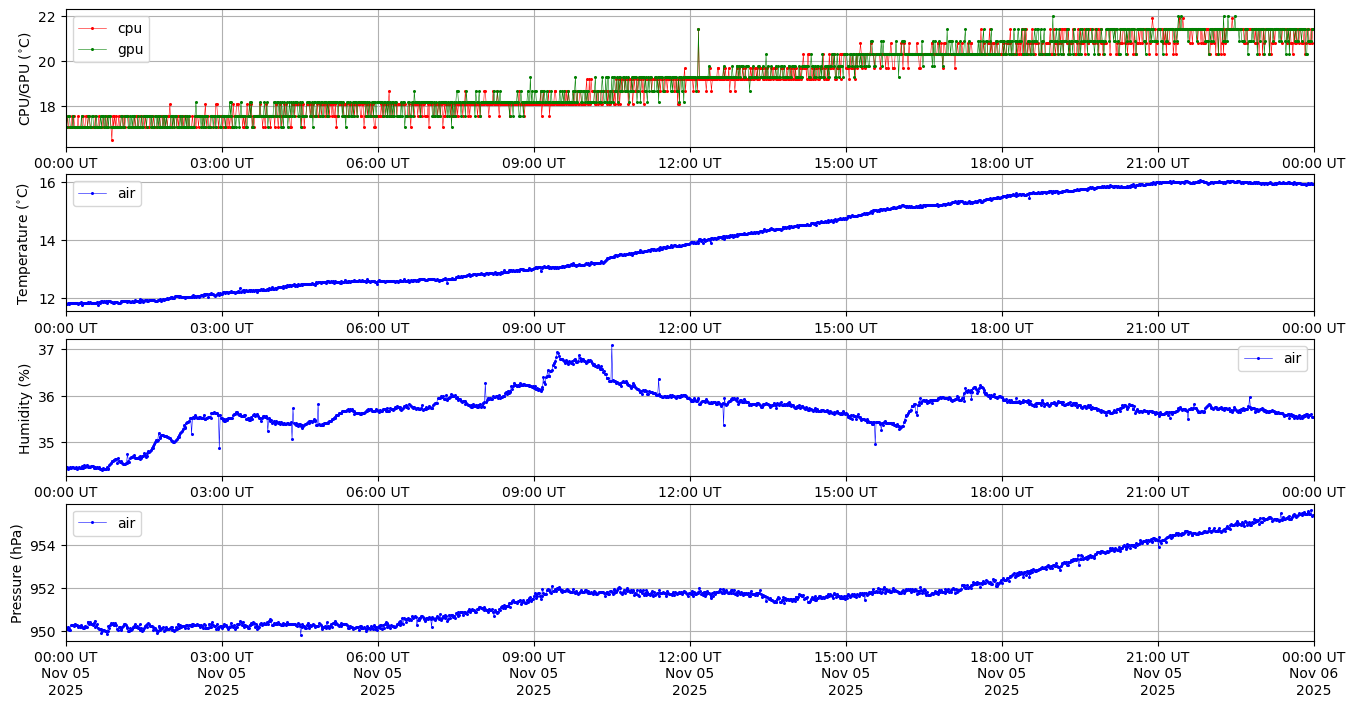The height and width of the screenshot is (707, 1355).
Task: Click the red cpu legend line marker
Action: coord(92,29)
